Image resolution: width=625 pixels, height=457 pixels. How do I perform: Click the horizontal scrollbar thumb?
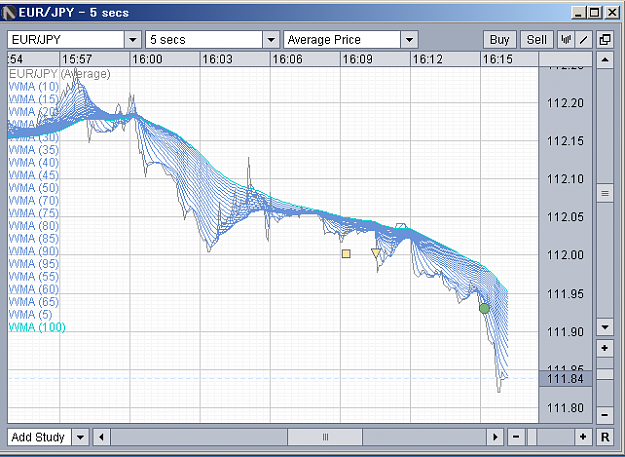325,437
